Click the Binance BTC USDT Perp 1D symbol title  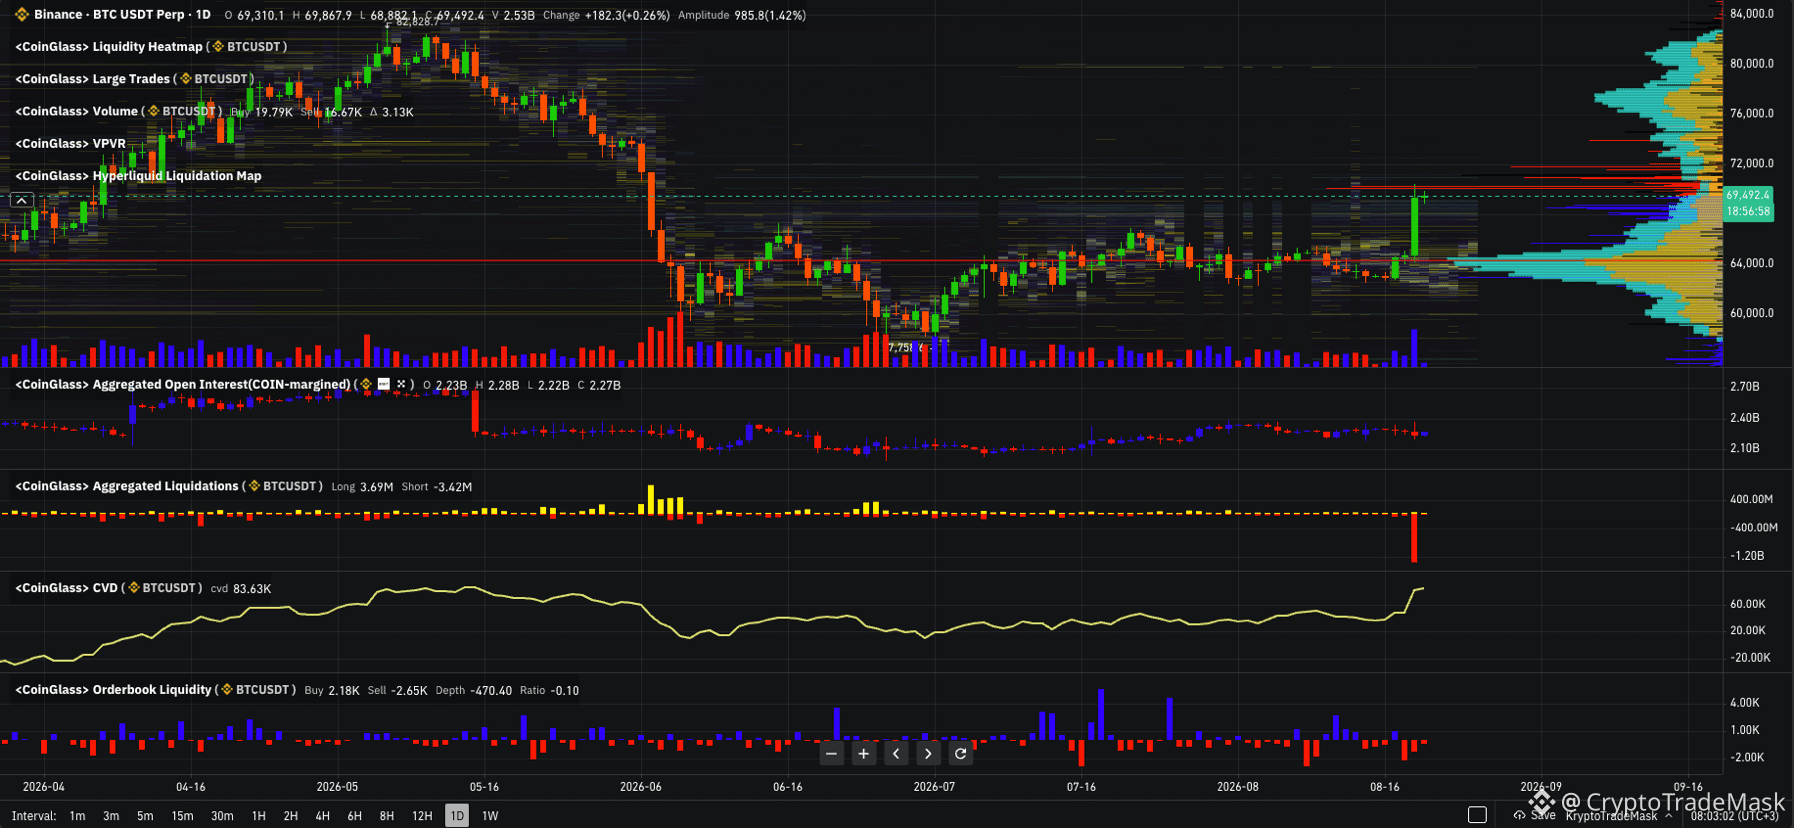click(122, 15)
